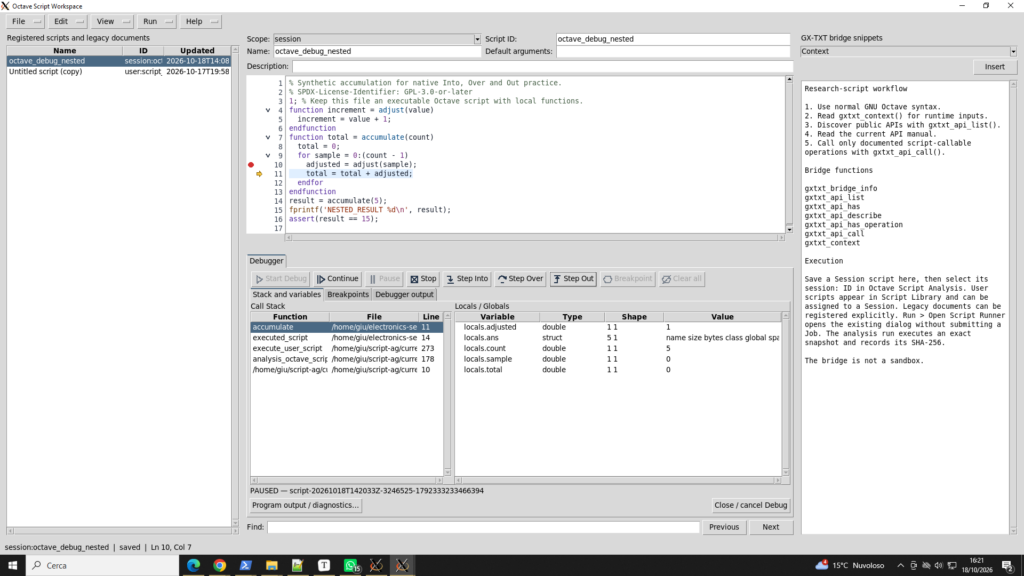The width and height of the screenshot is (1024, 576).
Task: Switch to the Debugger tab
Action: pyautogui.click(x=266, y=261)
